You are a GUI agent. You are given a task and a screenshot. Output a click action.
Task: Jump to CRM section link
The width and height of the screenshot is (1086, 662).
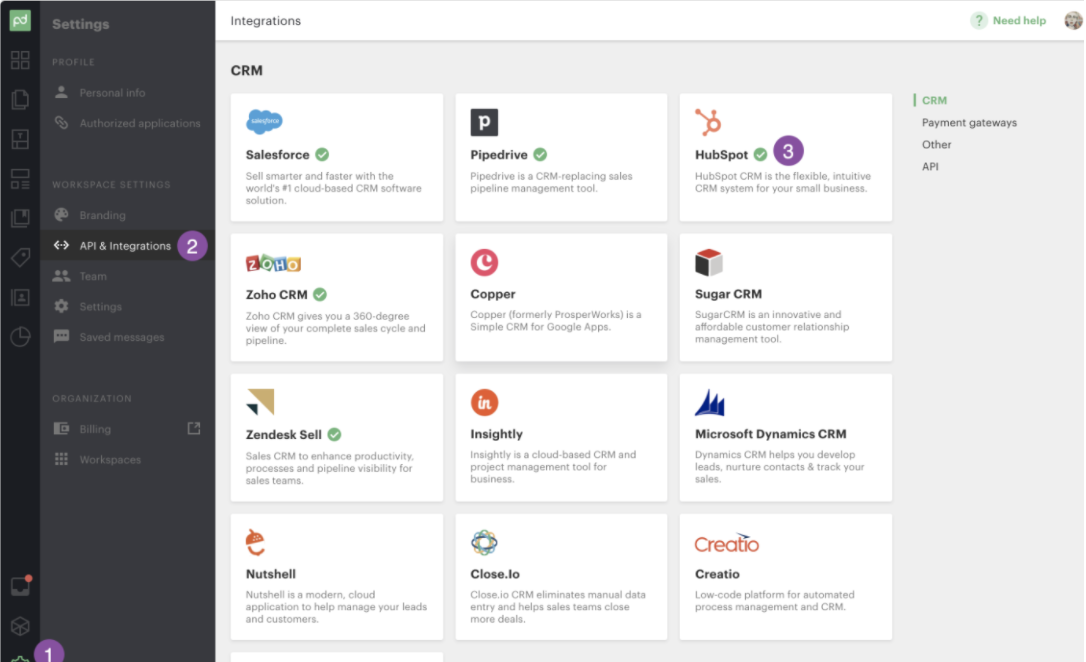click(934, 100)
